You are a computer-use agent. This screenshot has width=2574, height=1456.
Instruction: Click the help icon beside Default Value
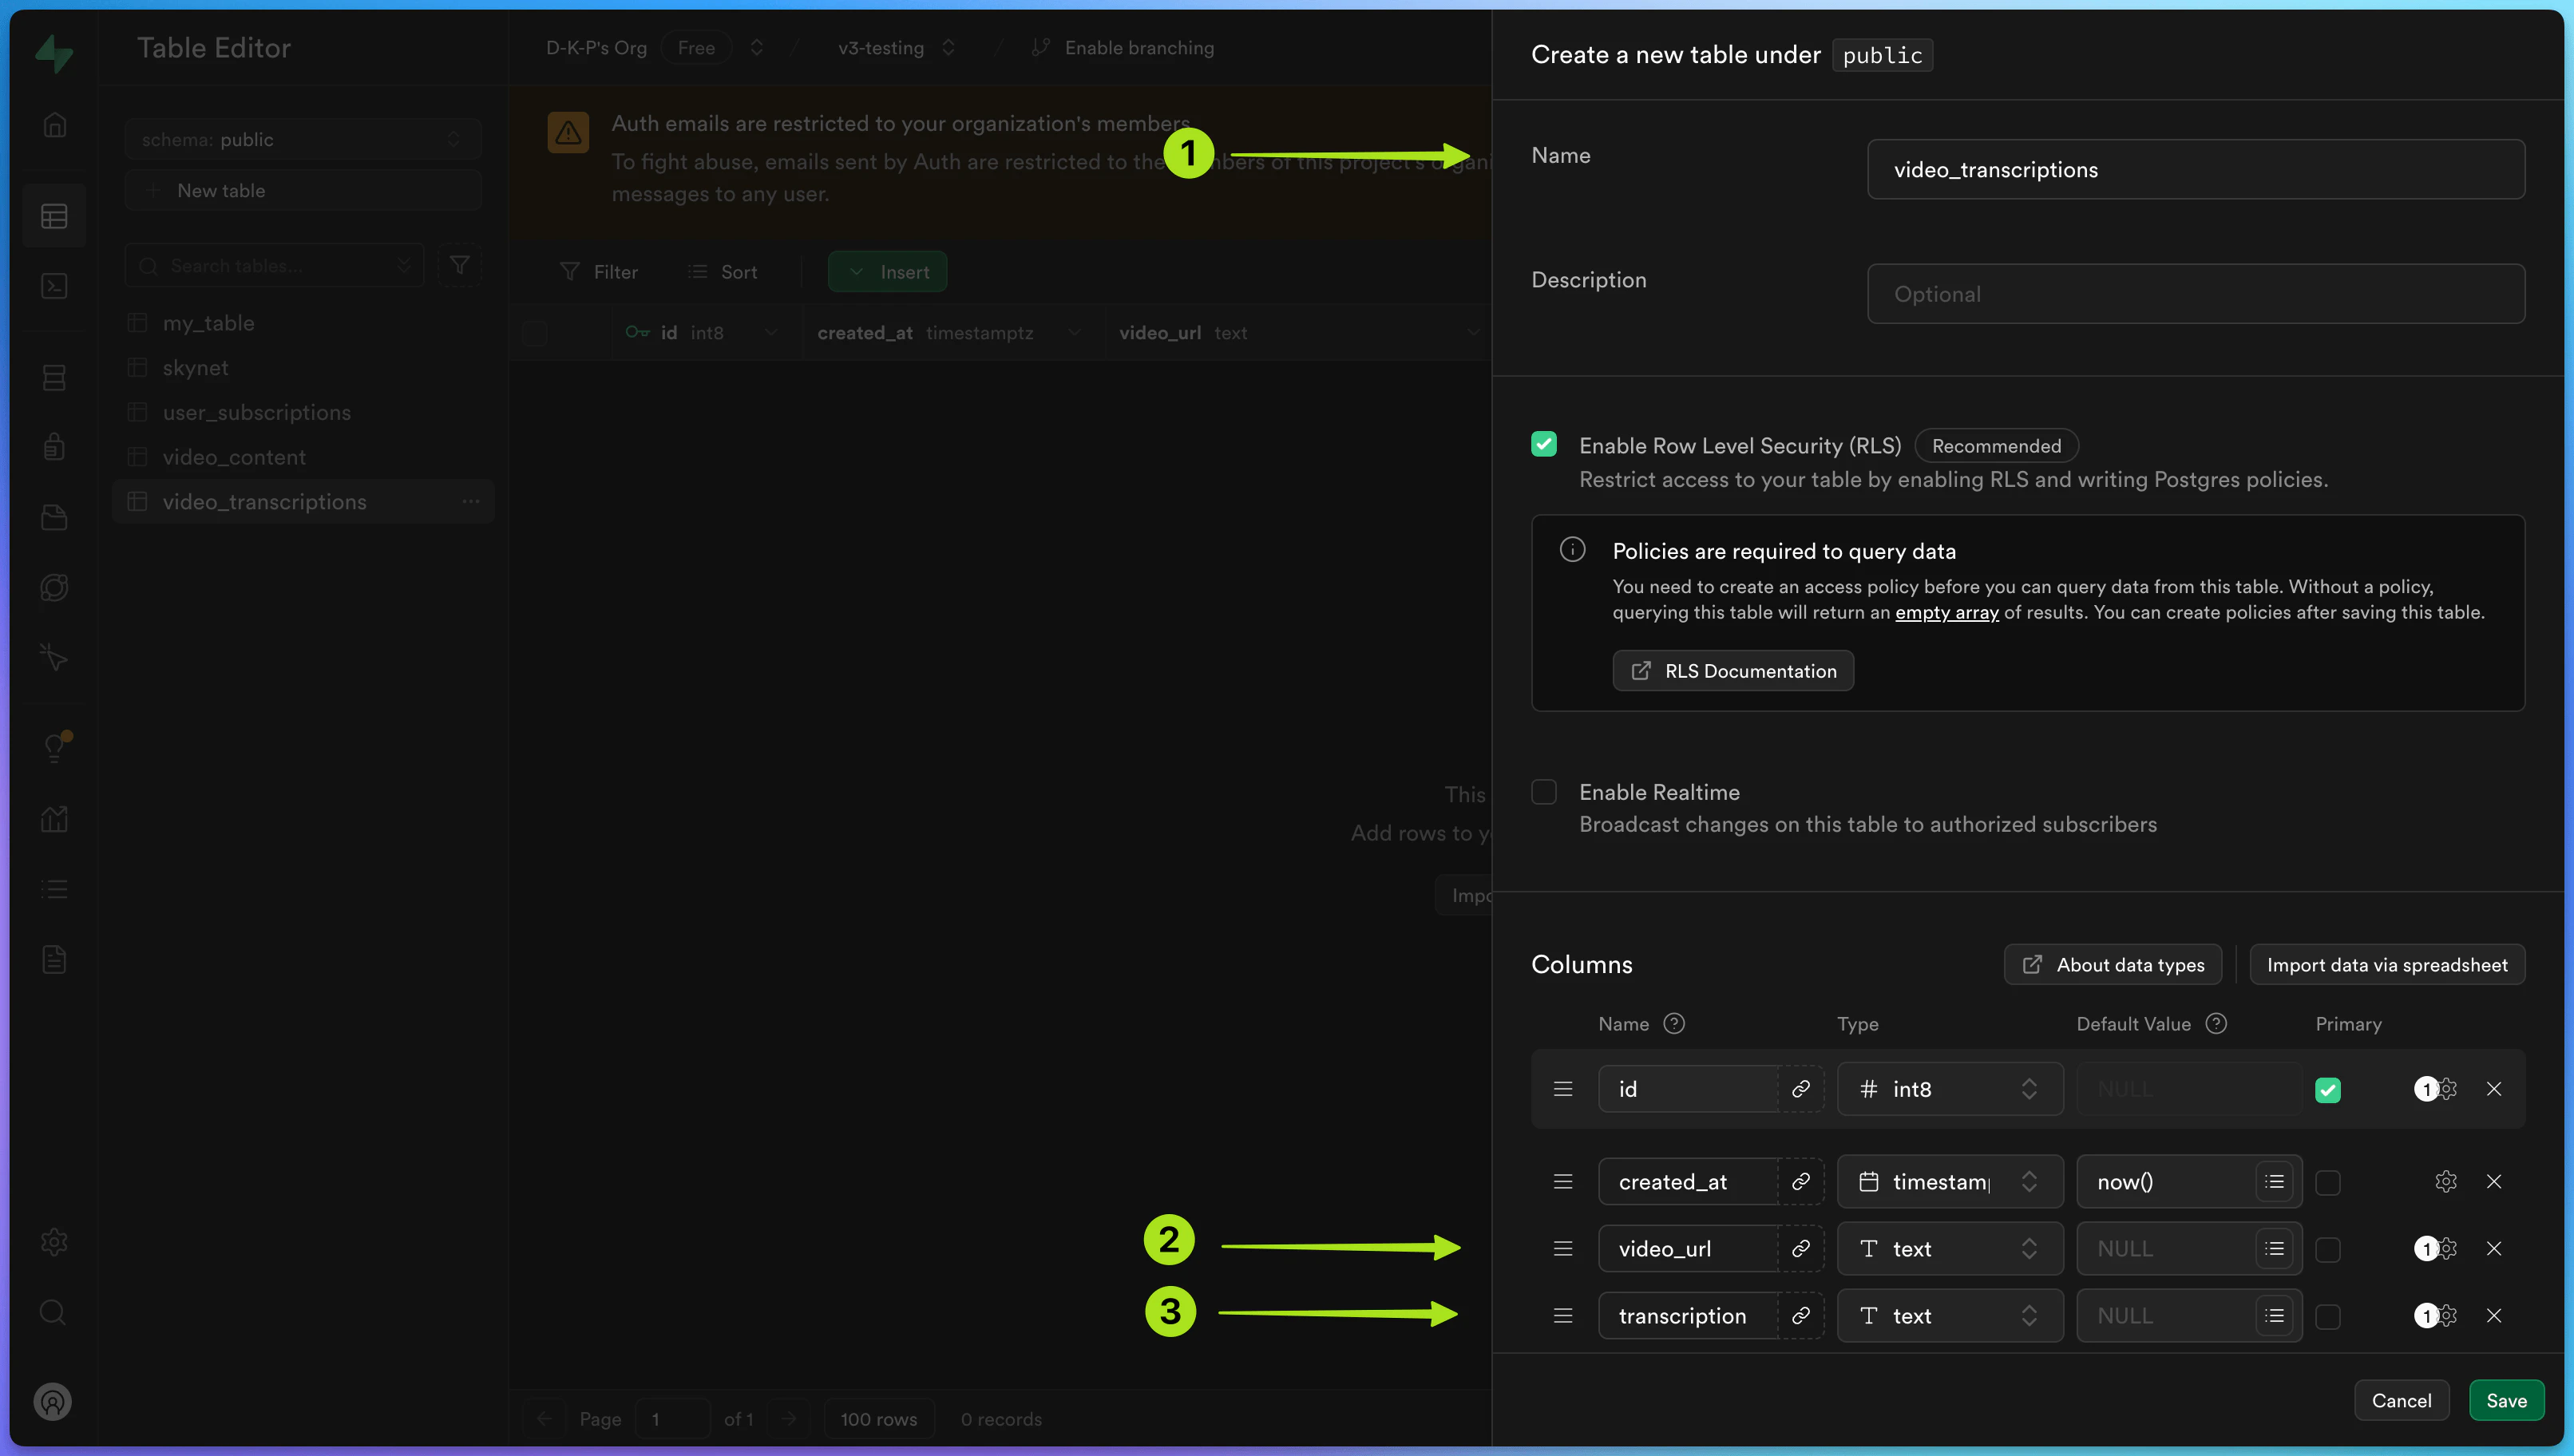click(2215, 1023)
